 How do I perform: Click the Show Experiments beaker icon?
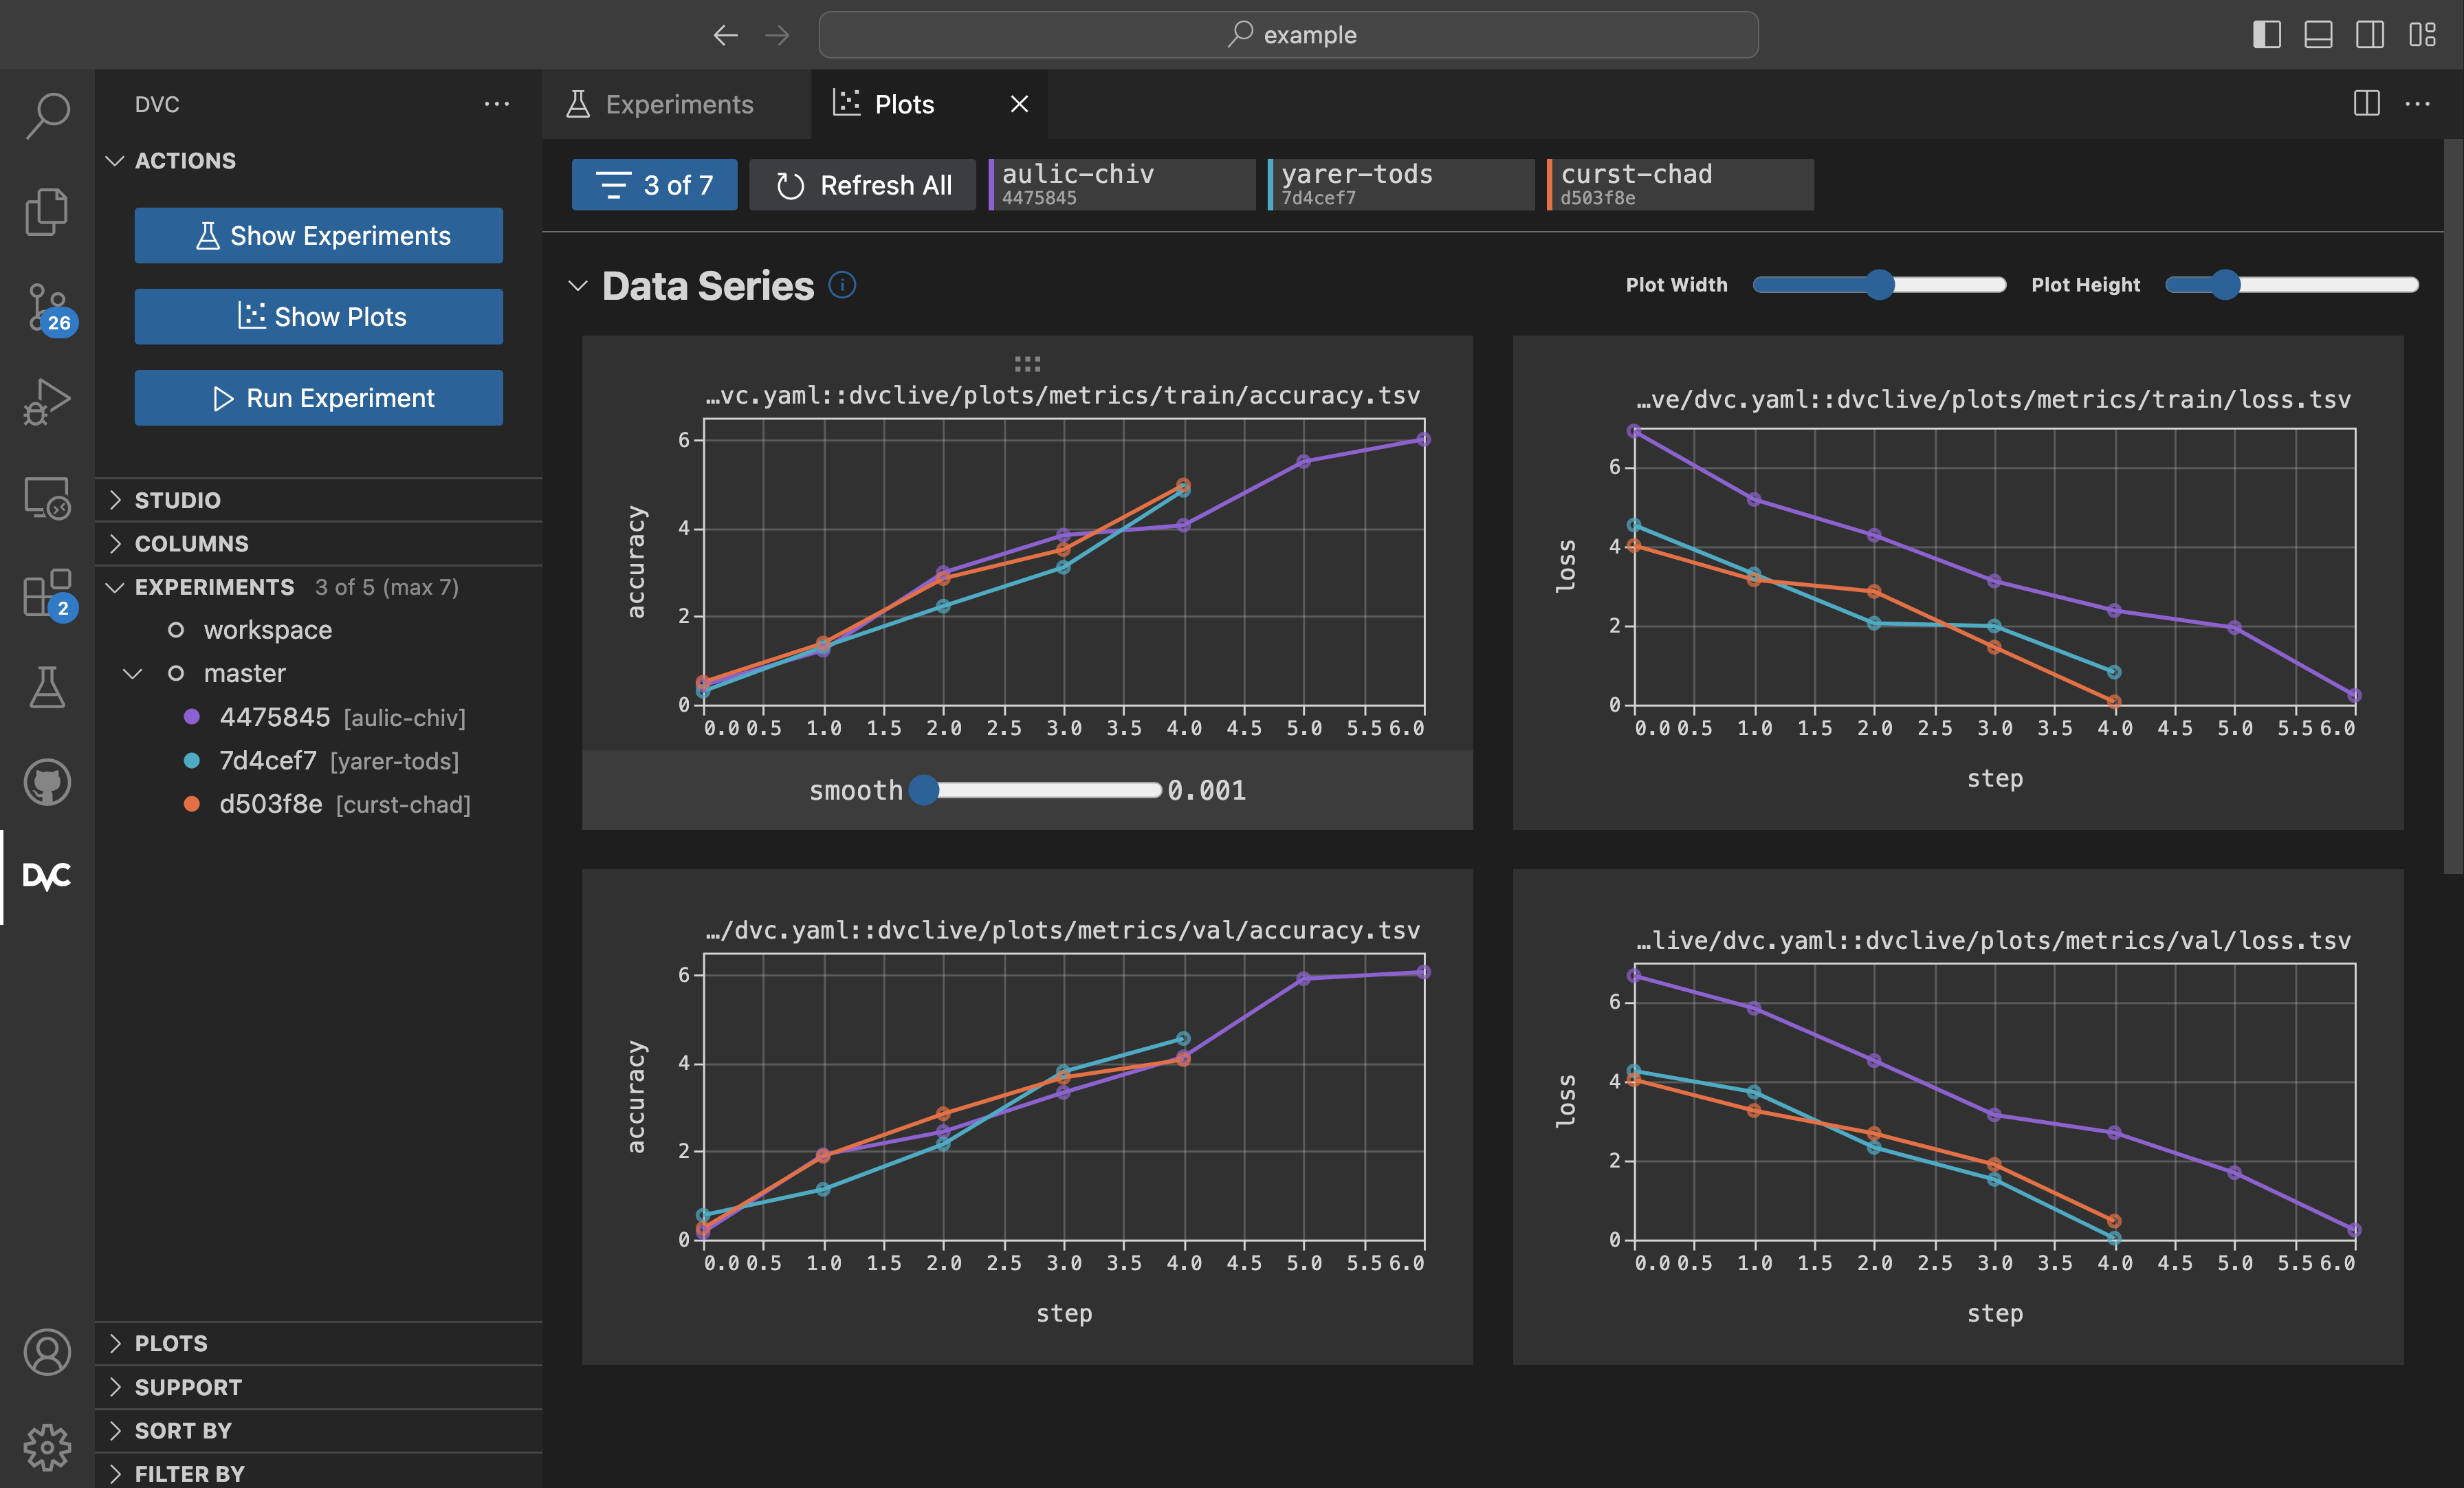click(210, 234)
